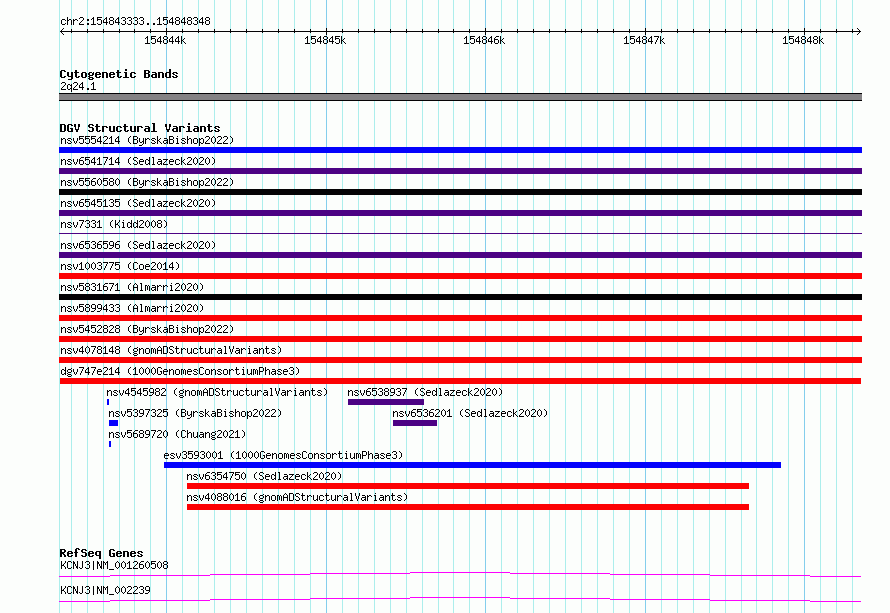The height and width of the screenshot is (613, 890).
Task: Click the purple nsv6536201 variant bar
Action: point(414,423)
